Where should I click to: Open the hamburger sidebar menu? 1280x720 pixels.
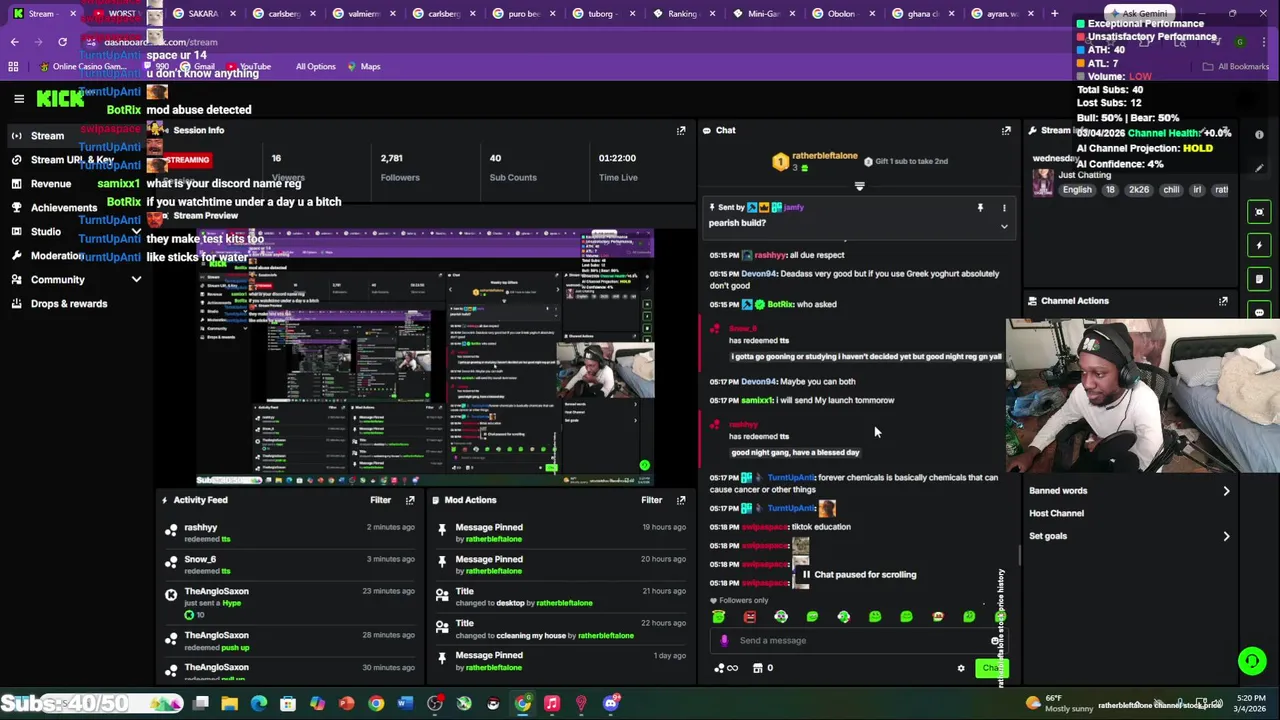[19, 98]
